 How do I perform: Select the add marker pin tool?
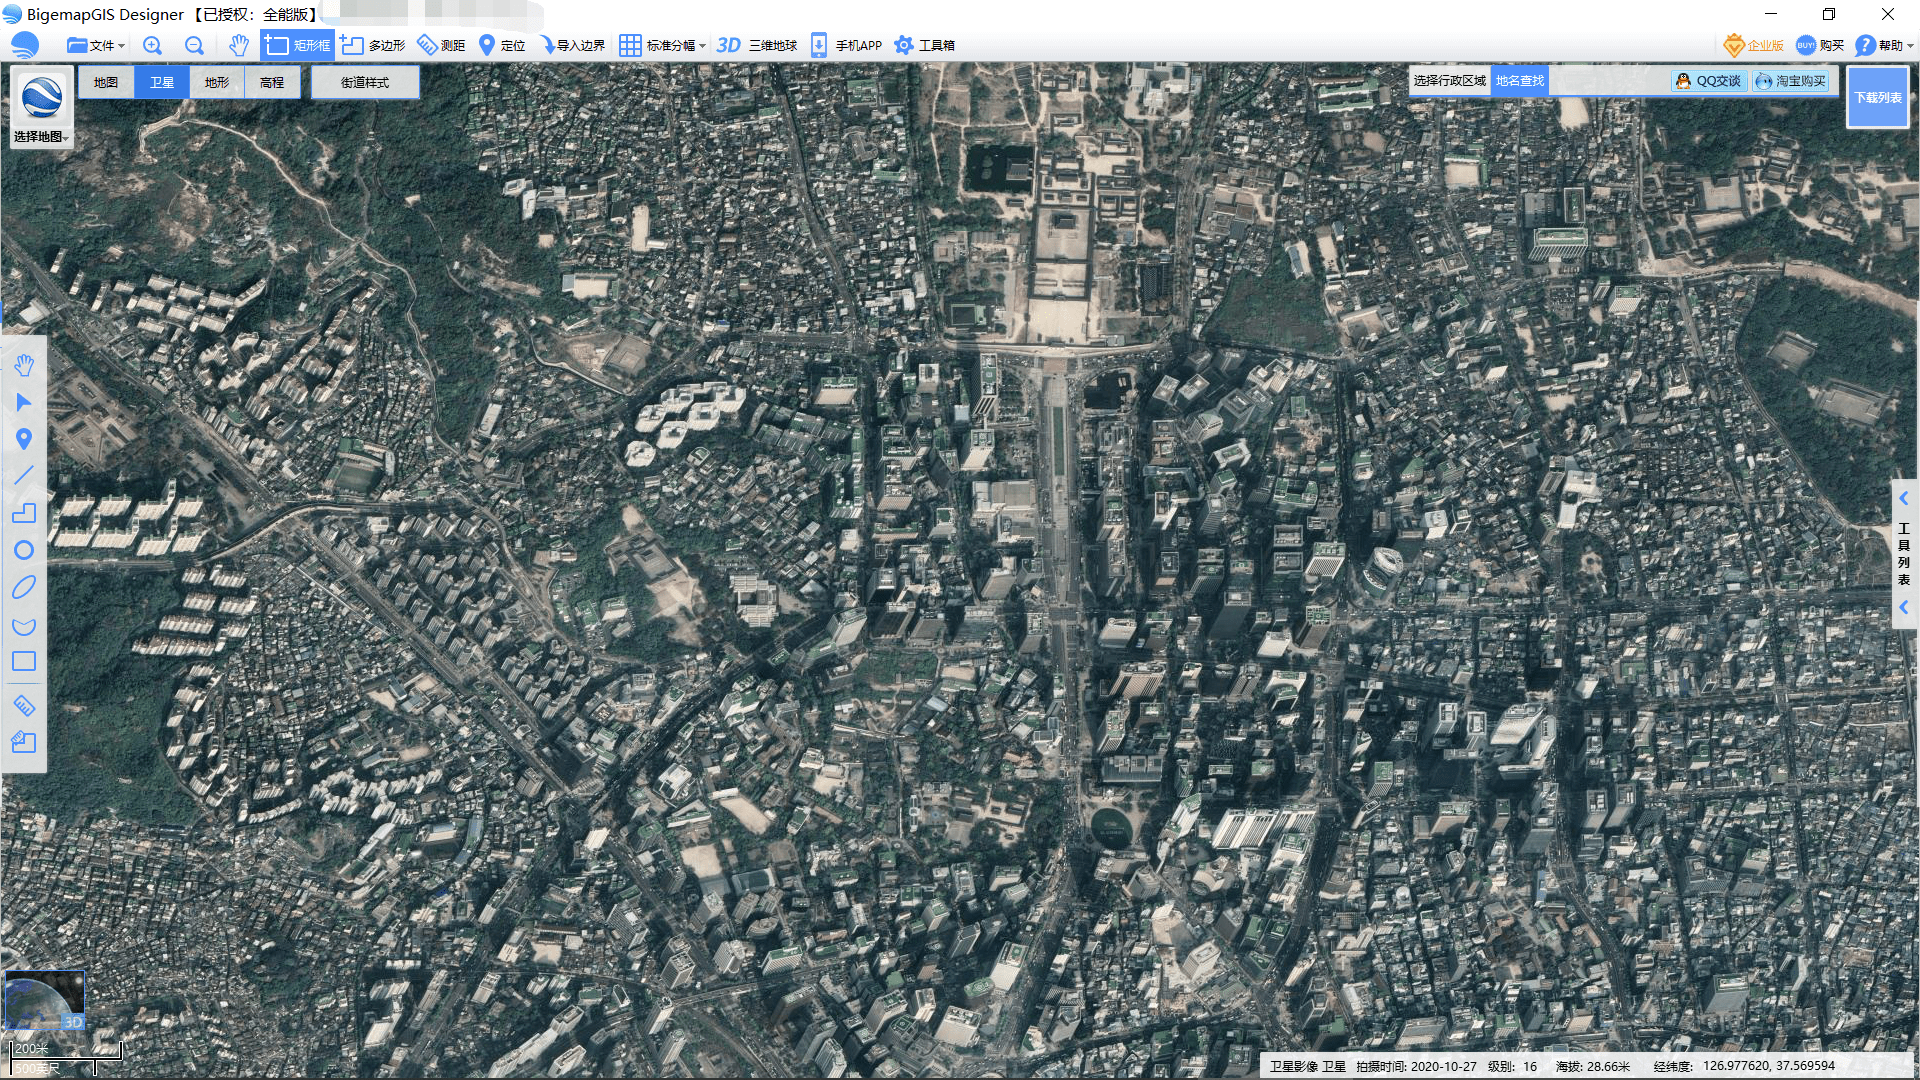[24, 439]
